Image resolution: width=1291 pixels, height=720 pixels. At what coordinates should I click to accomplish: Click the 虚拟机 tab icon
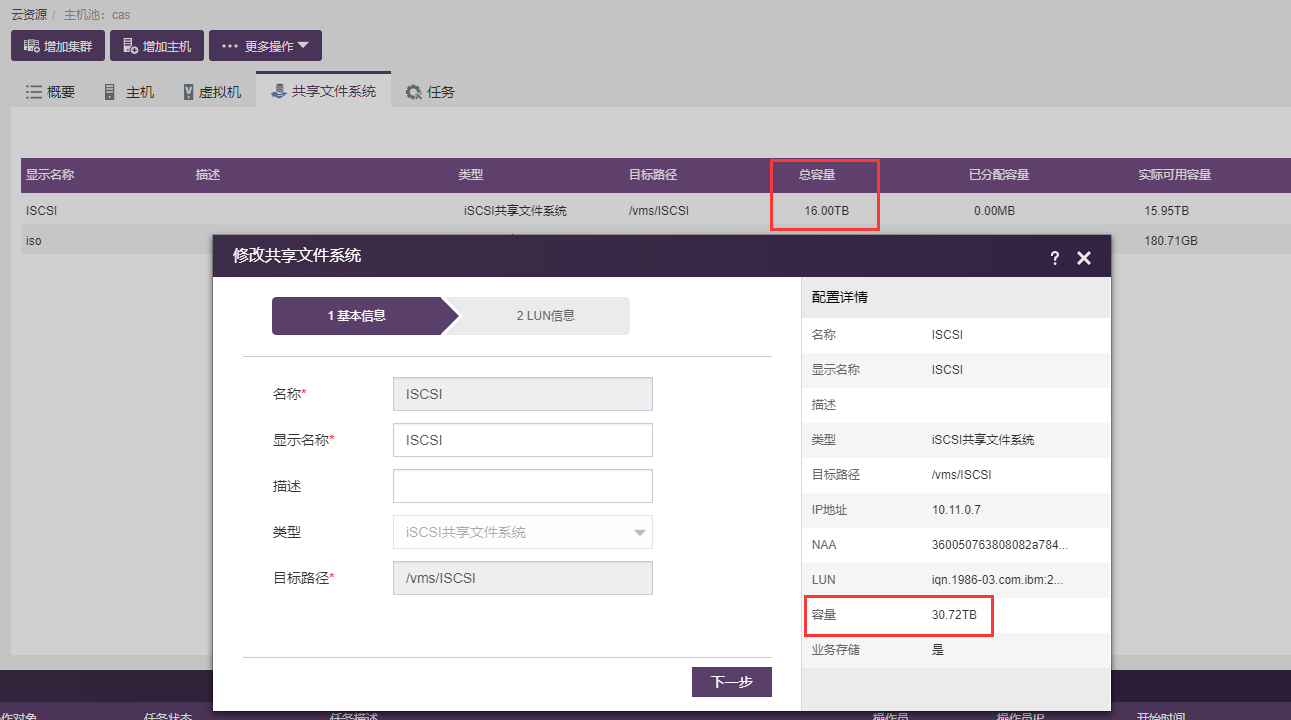click(x=188, y=92)
